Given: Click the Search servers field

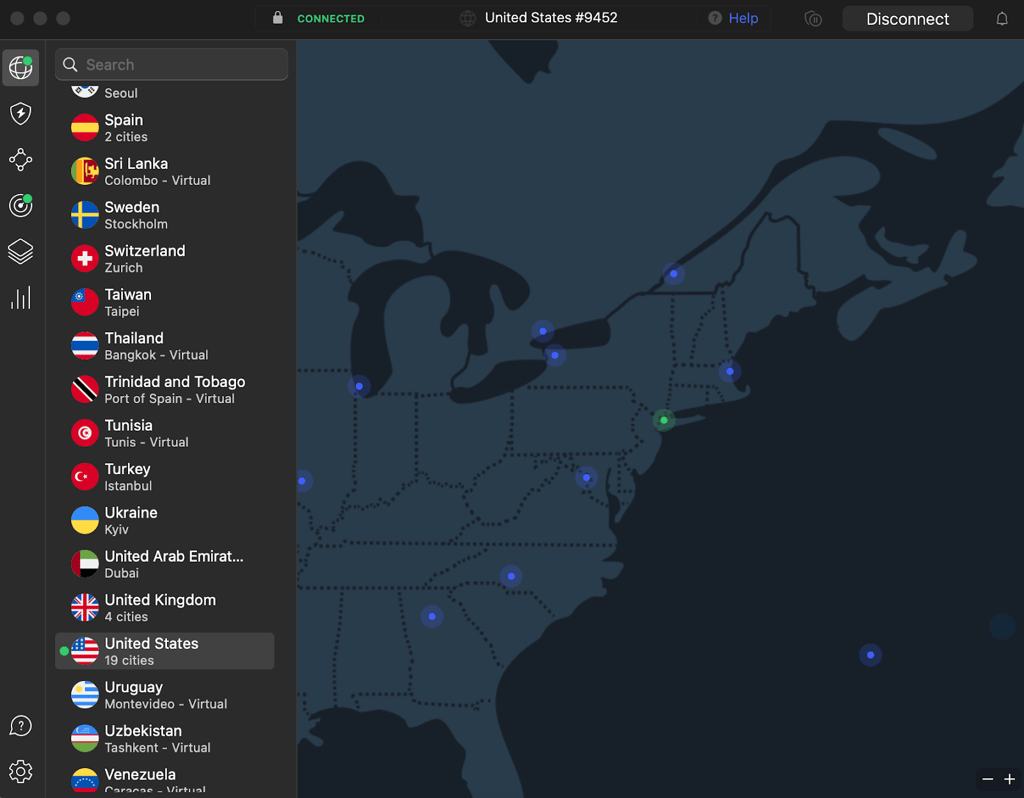Looking at the screenshot, I should click(x=171, y=65).
